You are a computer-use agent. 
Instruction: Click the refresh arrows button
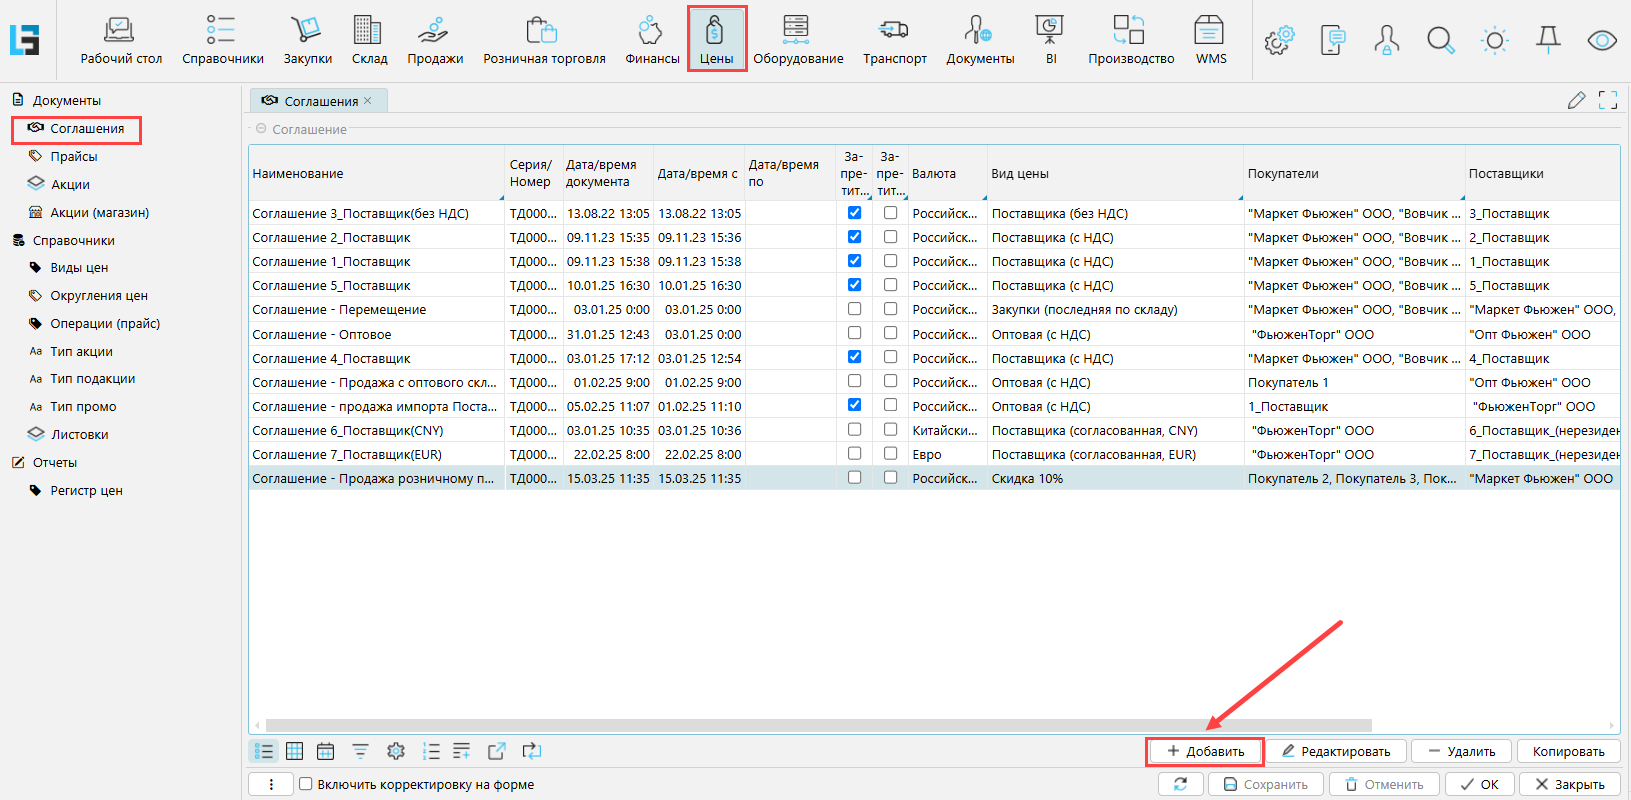1181,784
